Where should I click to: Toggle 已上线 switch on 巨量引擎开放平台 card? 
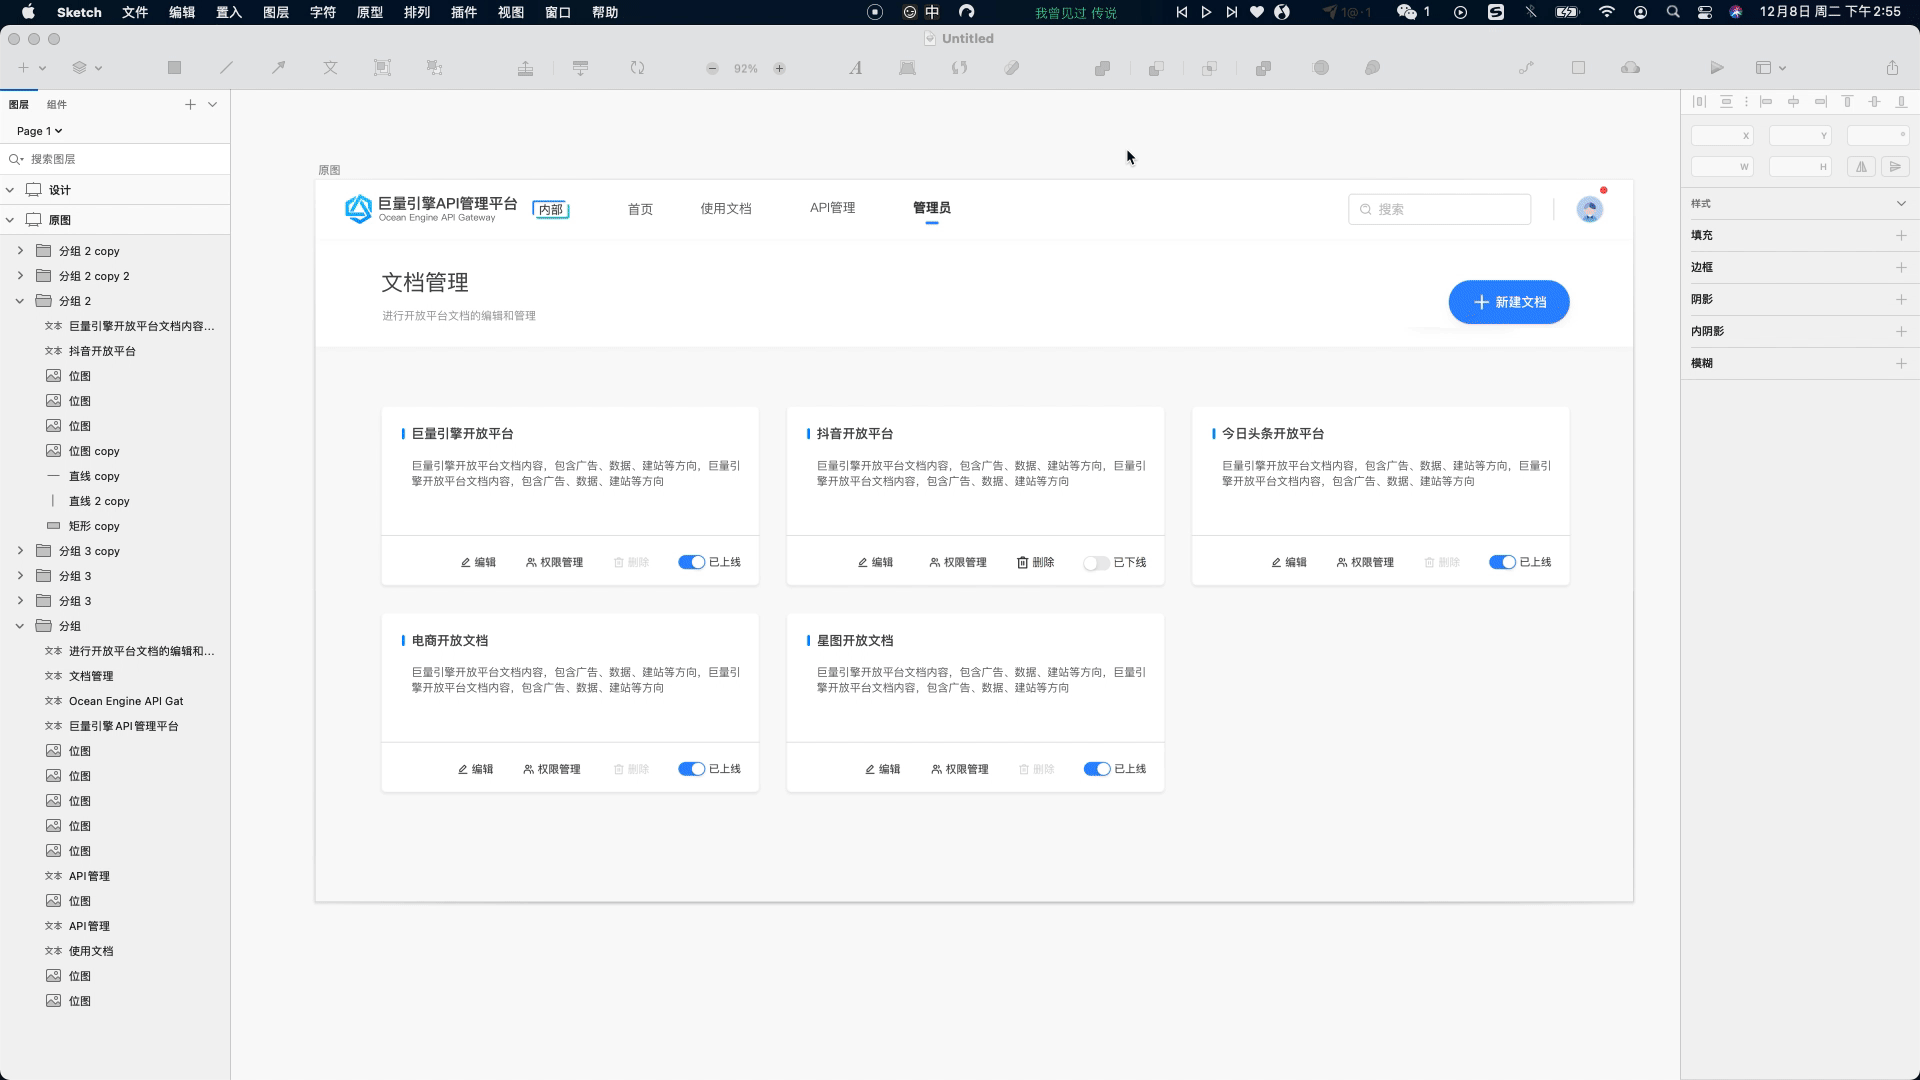point(691,562)
